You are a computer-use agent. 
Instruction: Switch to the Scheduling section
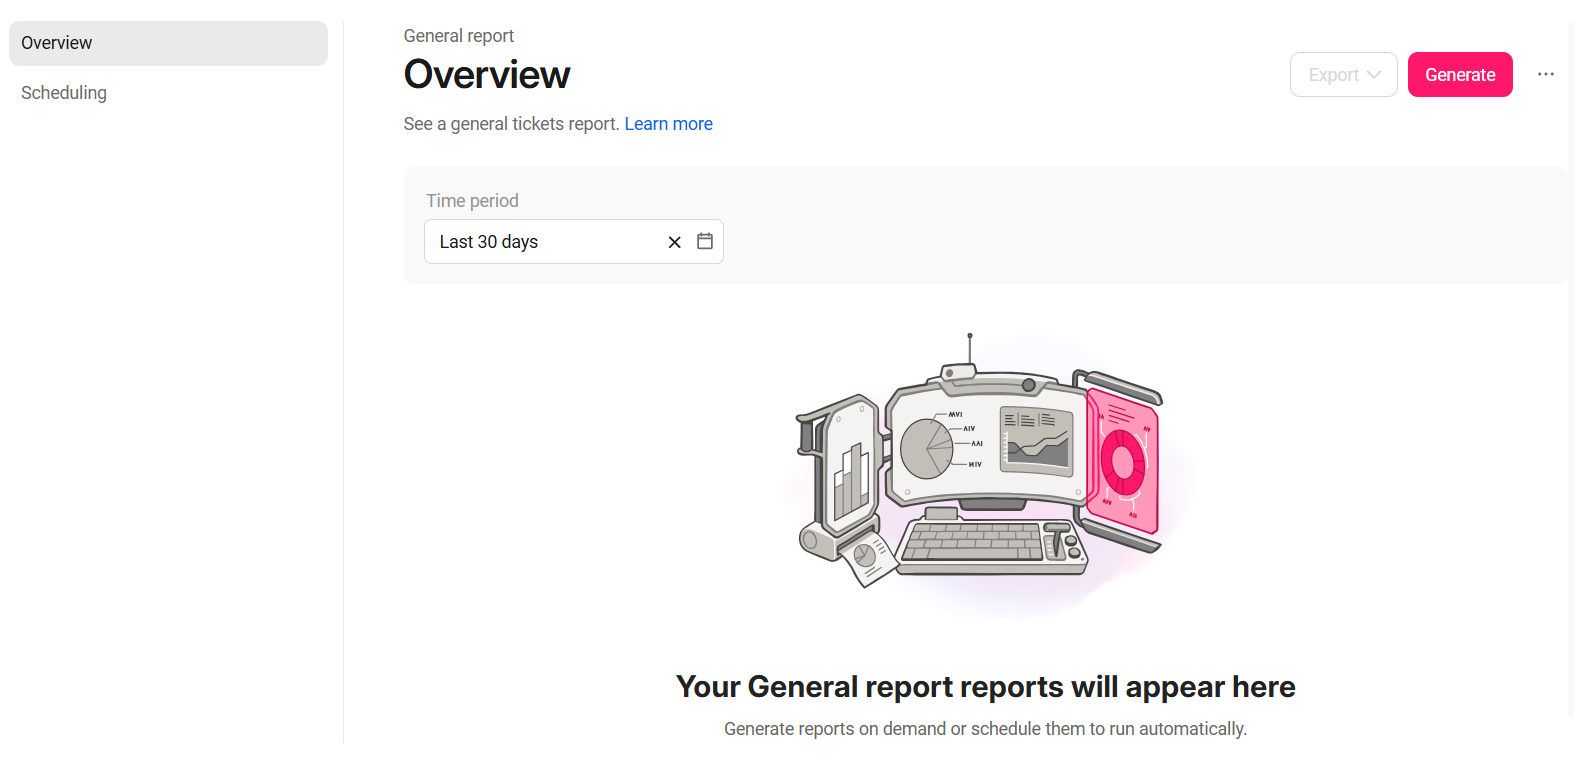(64, 93)
